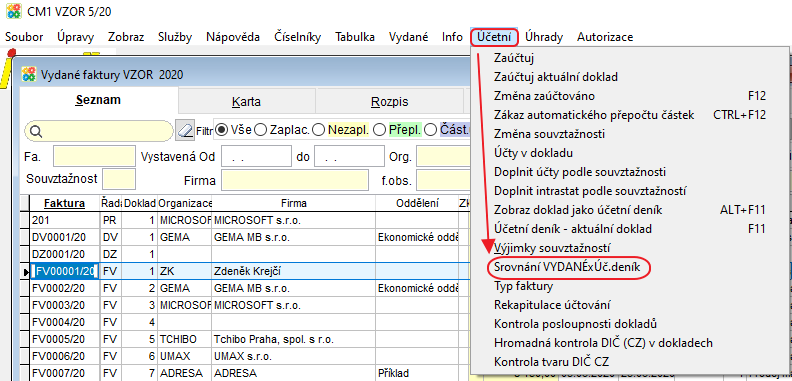Switch to the Seznam tab
Image resolution: width=792 pixels, height=381 pixels.
[98, 100]
